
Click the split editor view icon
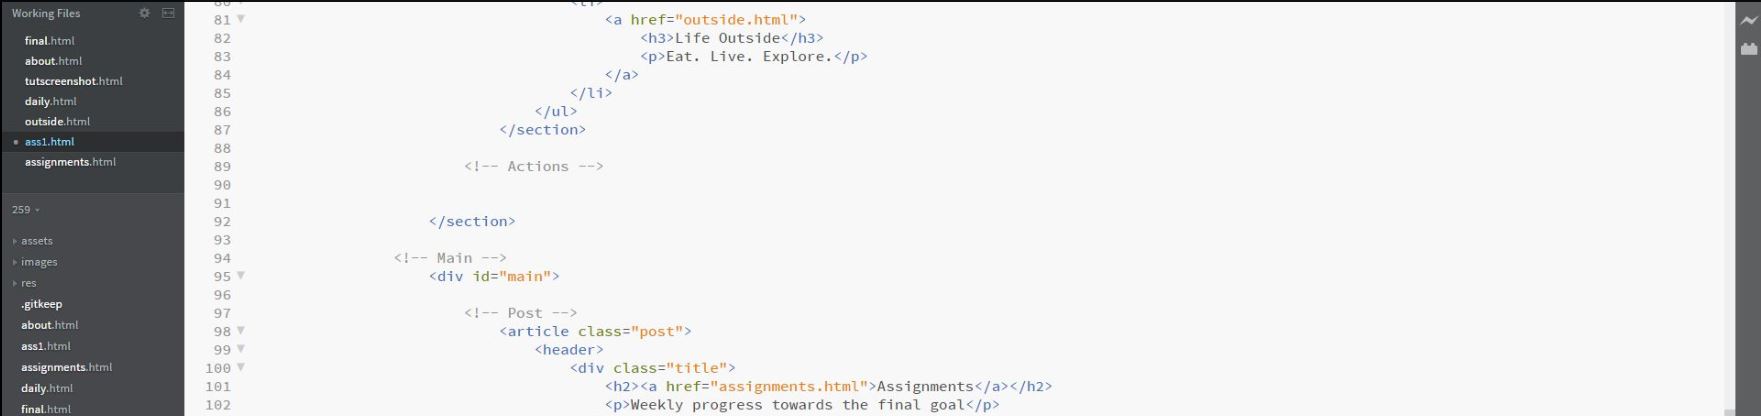tap(168, 13)
